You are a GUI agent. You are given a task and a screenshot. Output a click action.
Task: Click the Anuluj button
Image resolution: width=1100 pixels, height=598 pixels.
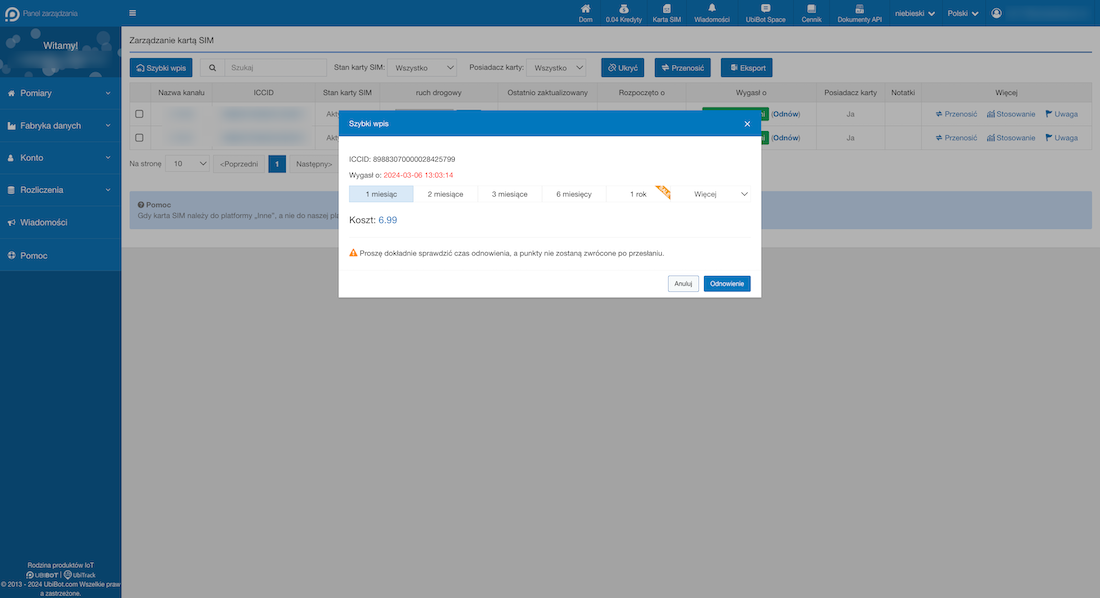point(683,284)
